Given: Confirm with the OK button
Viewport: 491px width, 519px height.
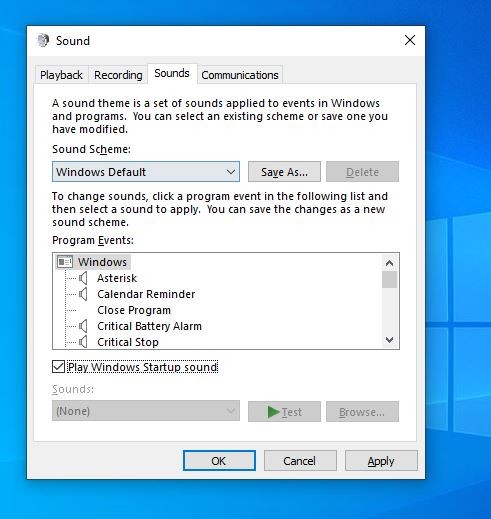Looking at the screenshot, I should (219, 460).
